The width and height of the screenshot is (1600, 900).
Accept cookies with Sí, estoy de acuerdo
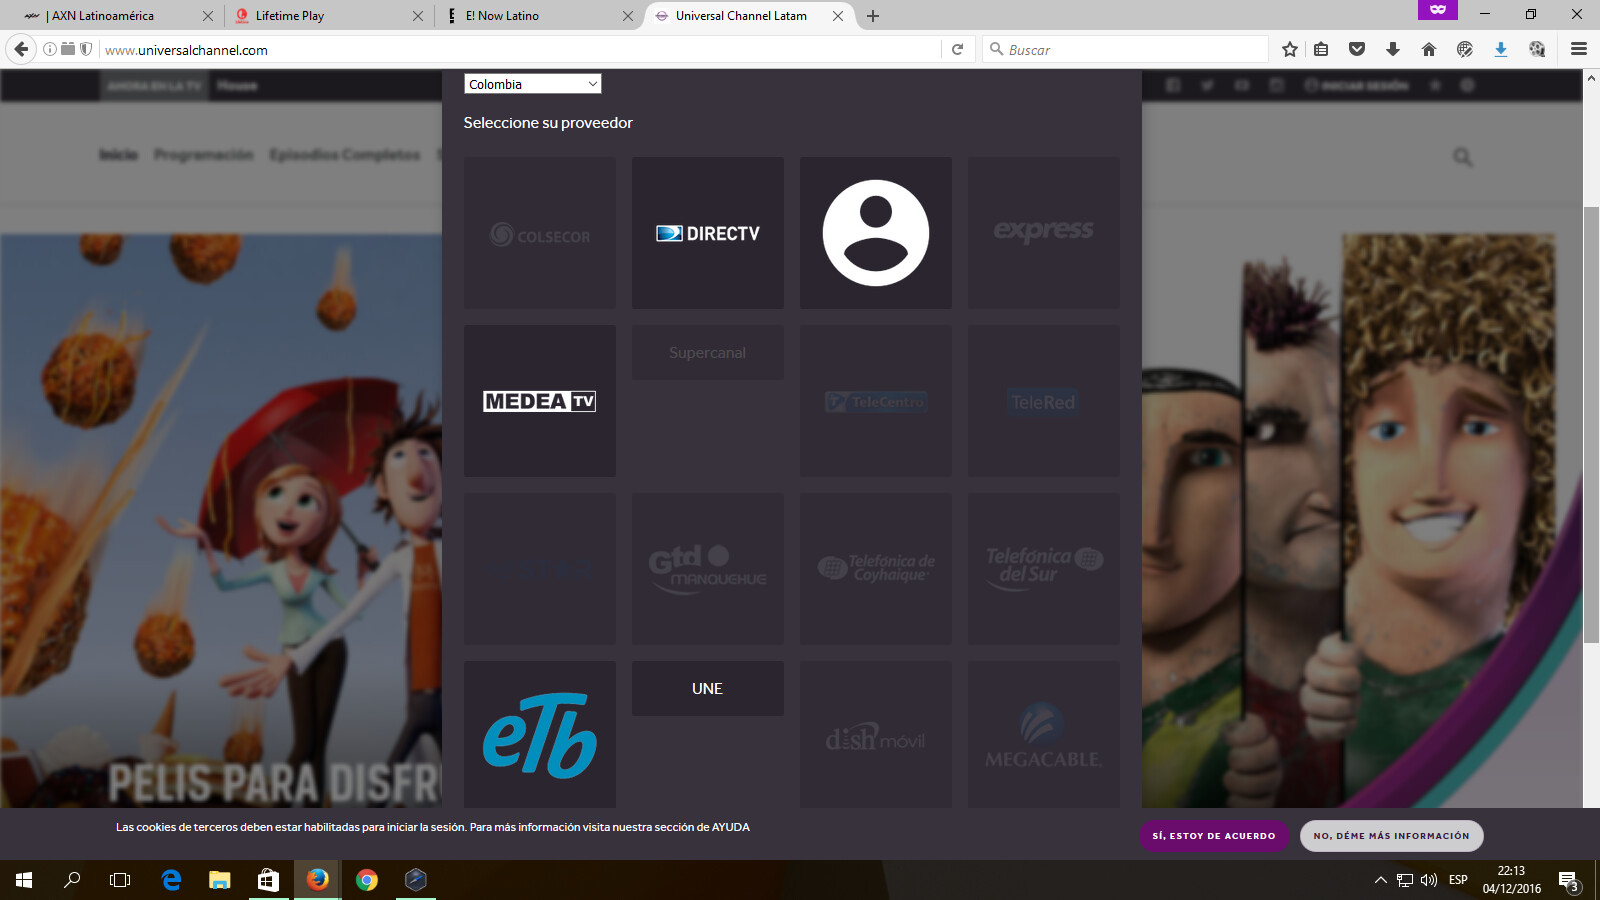pyautogui.click(x=1214, y=836)
